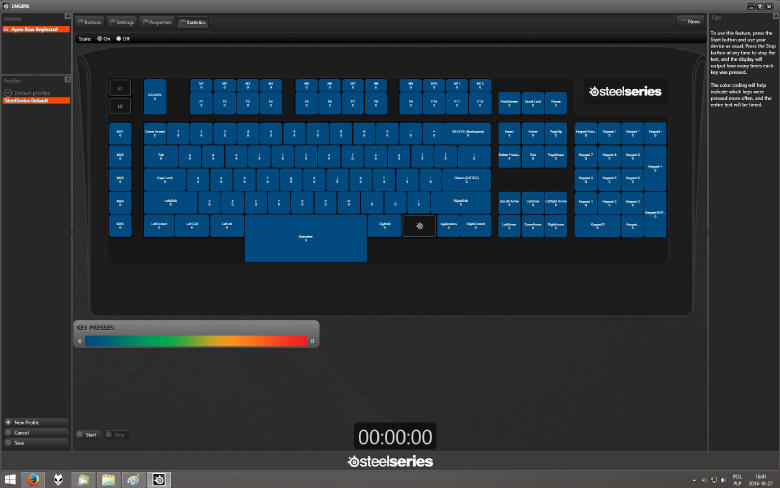Click the F5 key on keyboard map
The image size is (780, 488).
(306, 103)
